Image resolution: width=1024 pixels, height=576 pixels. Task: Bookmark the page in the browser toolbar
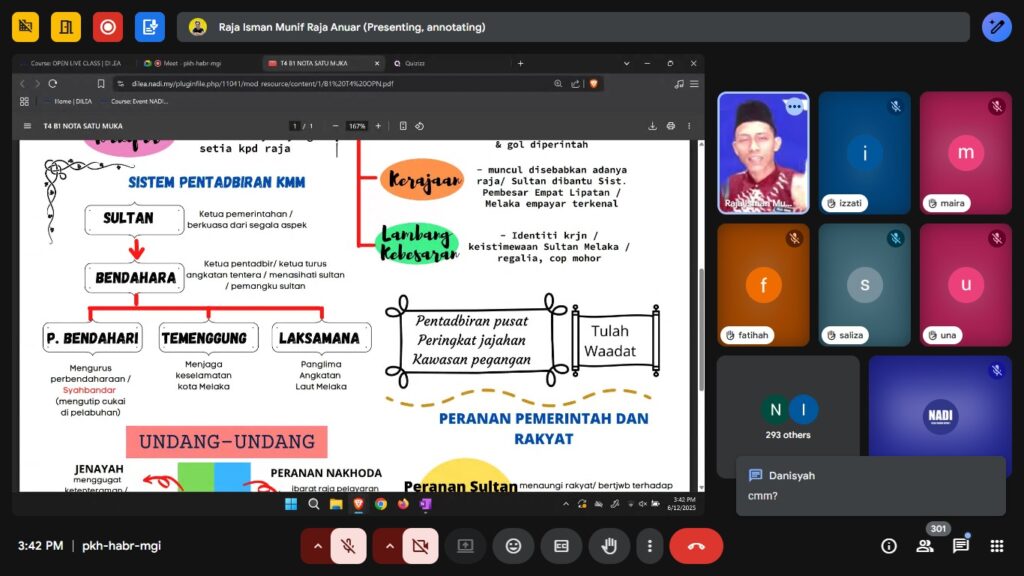pos(101,84)
